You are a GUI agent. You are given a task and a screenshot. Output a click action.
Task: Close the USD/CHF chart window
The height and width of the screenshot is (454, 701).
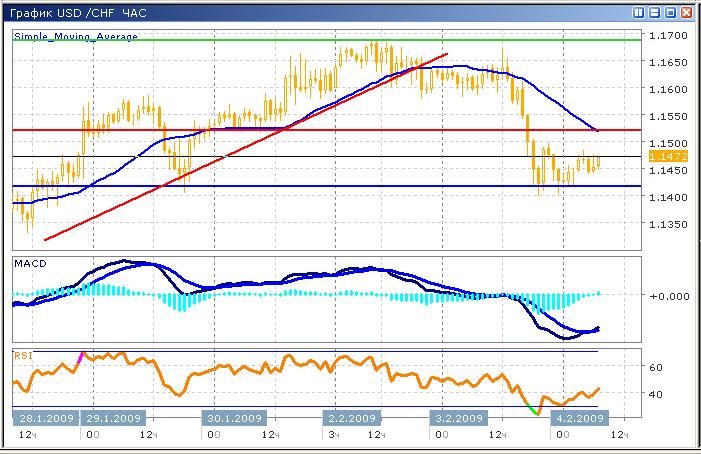coord(686,13)
